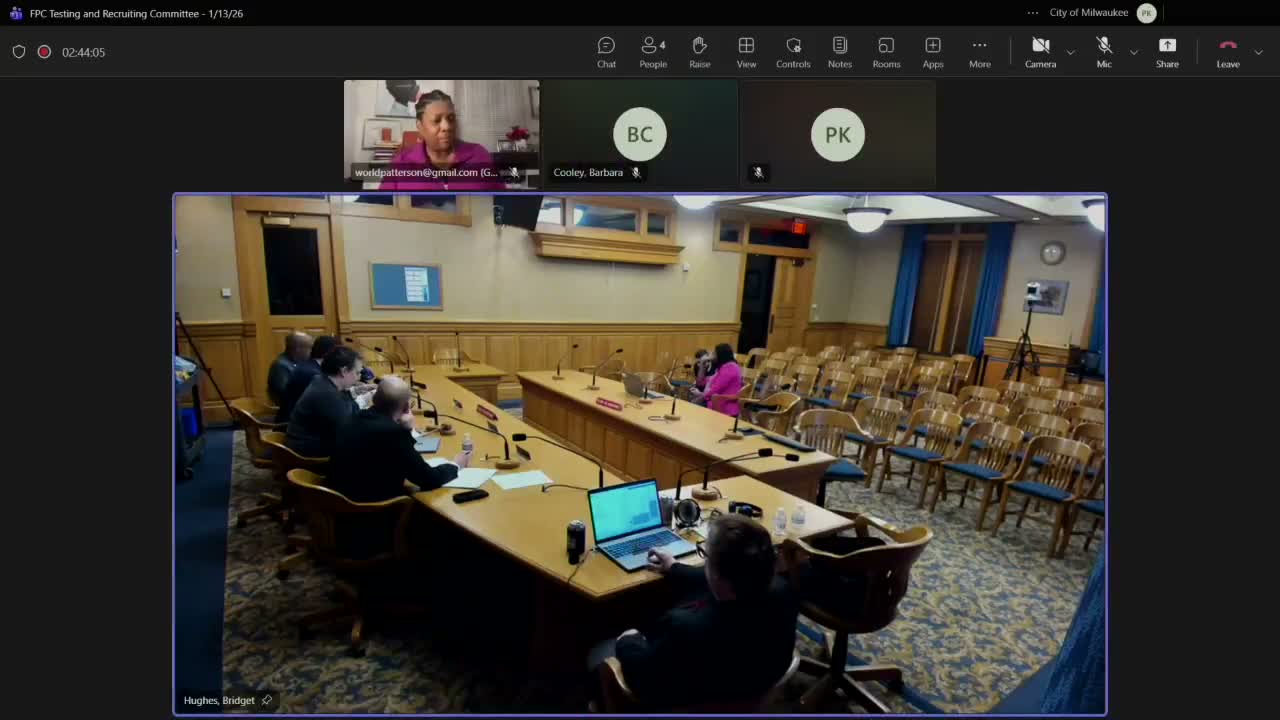The width and height of the screenshot is (1280, 720).
Task: Click the shield meeting security icon
Action: [x=19, y=52]
